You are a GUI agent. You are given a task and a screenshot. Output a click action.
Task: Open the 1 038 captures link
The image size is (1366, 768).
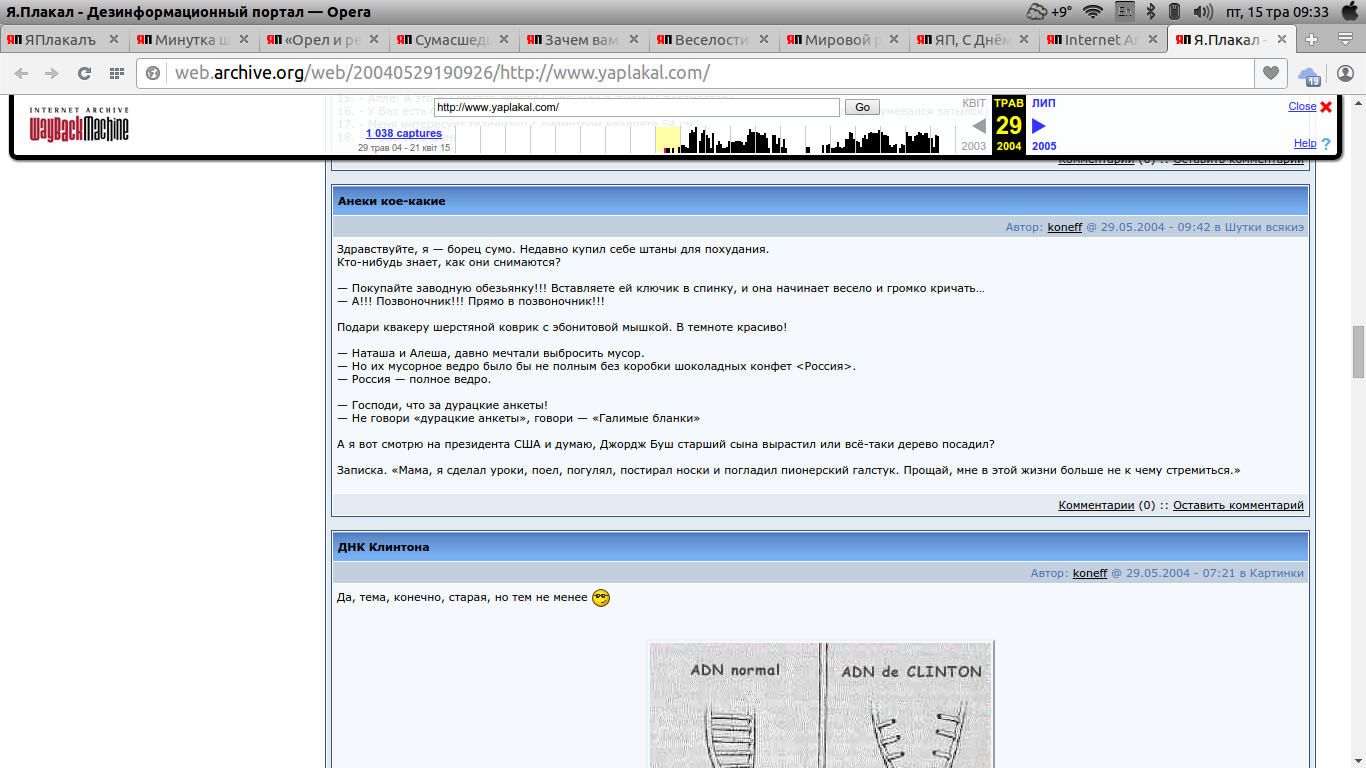[x=404, y=133]
